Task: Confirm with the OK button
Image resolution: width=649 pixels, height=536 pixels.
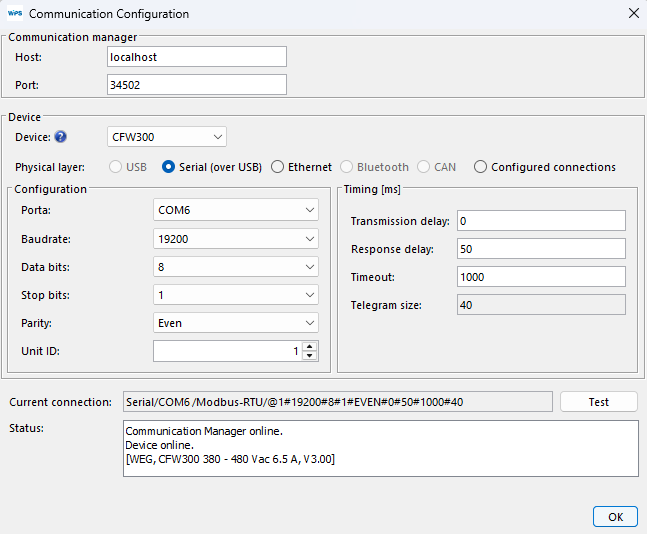Action: tap(614, 516)
